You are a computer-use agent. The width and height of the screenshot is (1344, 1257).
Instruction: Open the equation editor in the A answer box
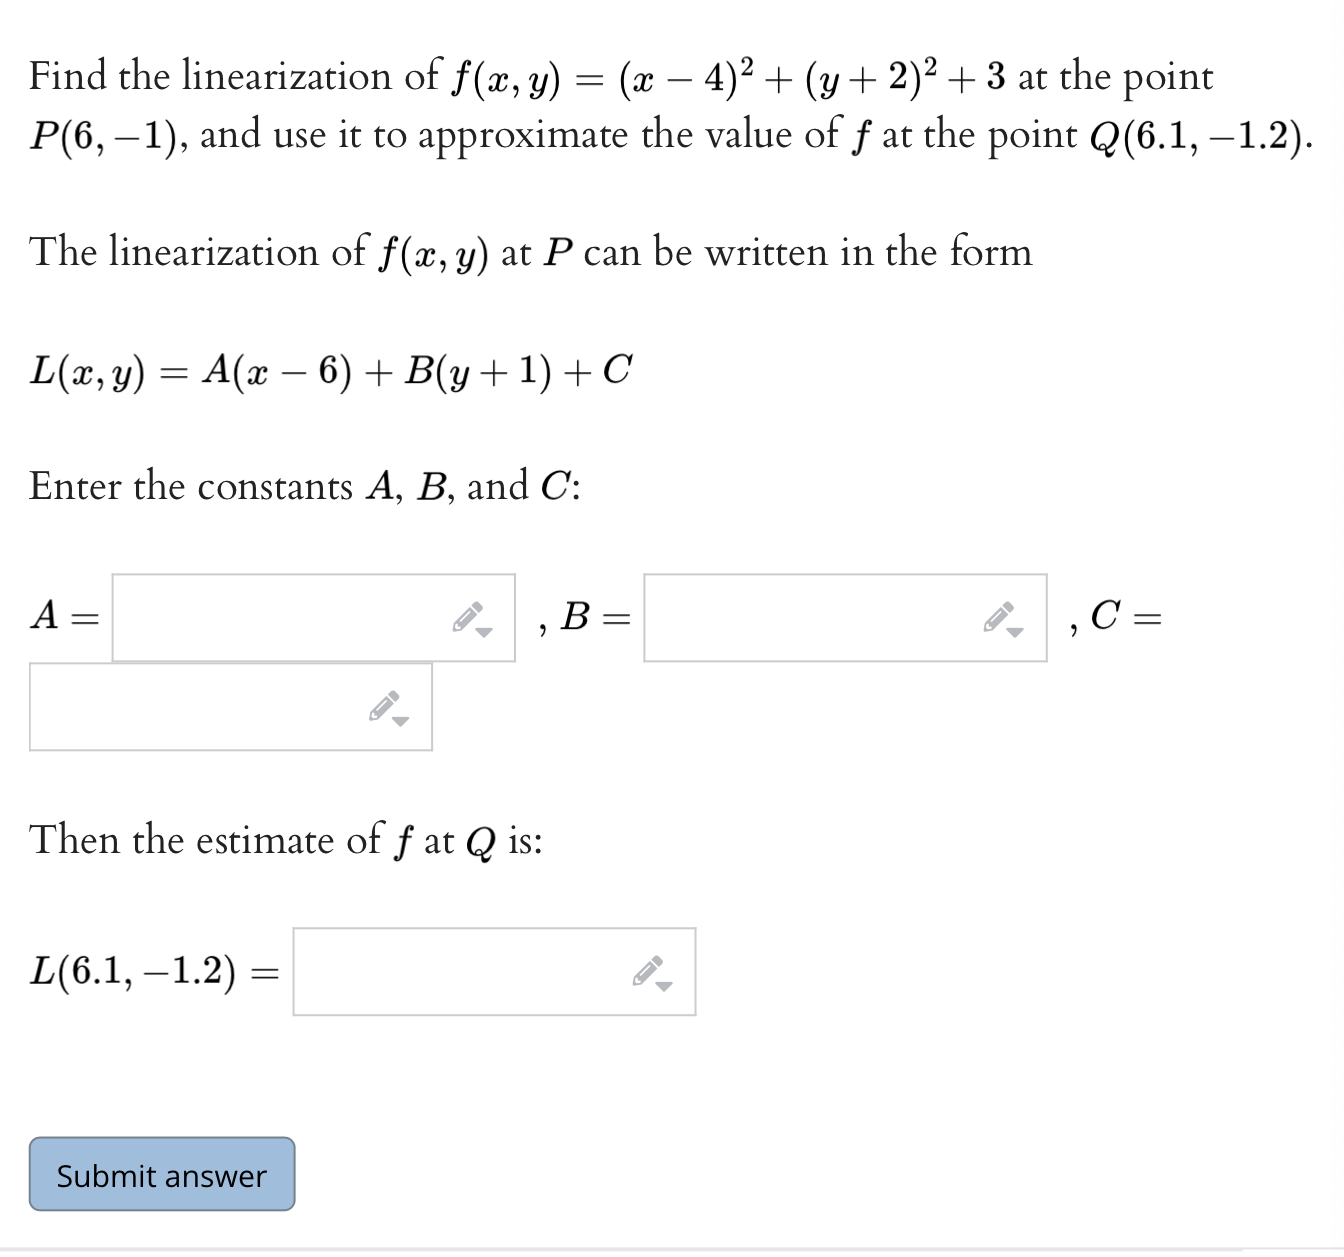[470, 617]
